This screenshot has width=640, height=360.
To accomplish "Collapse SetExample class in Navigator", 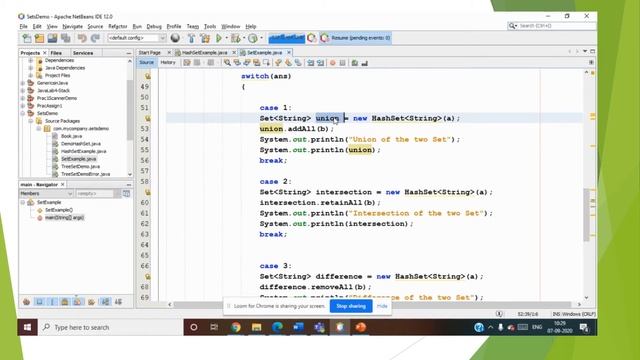I will tap(23, 202).
